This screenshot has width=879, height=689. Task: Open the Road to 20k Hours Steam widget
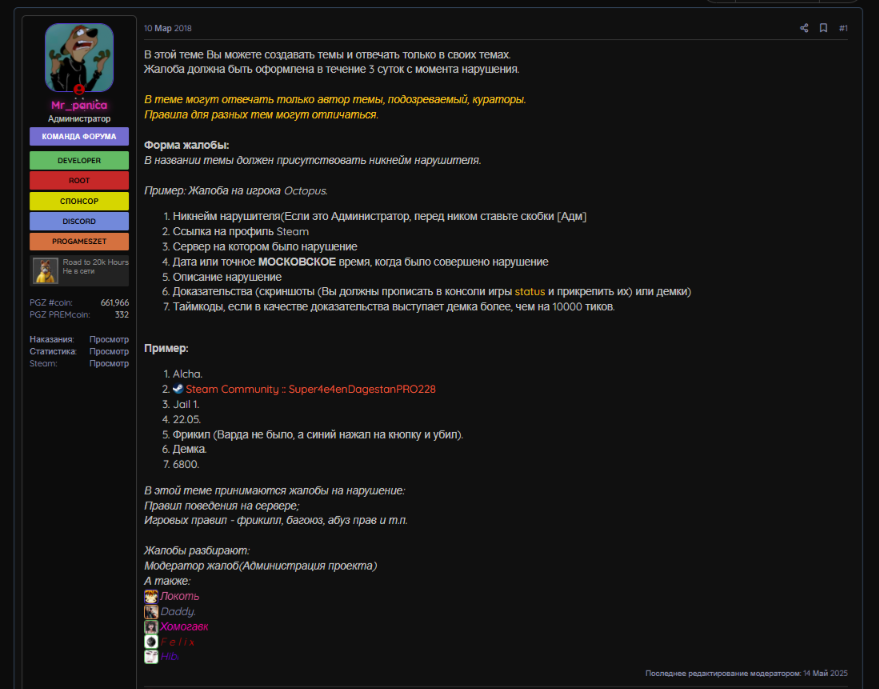pyautogui.click(x=79, y=270)
